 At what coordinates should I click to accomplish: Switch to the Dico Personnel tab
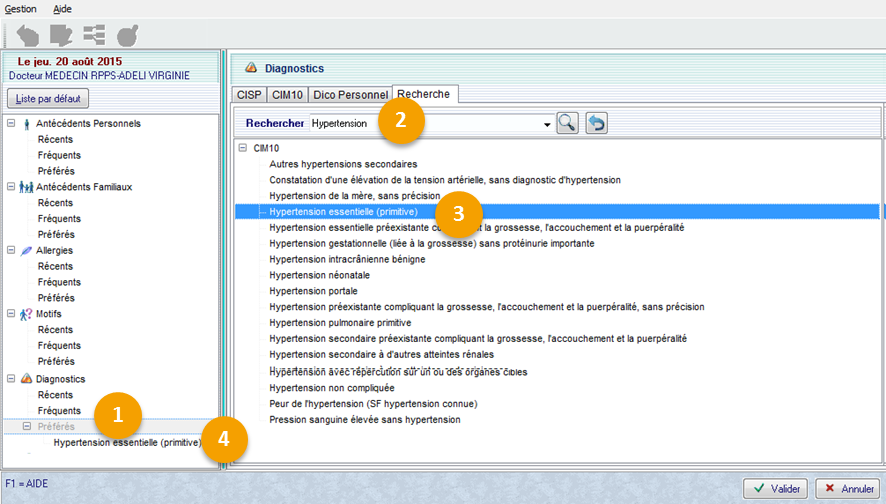tap(349, 95)
